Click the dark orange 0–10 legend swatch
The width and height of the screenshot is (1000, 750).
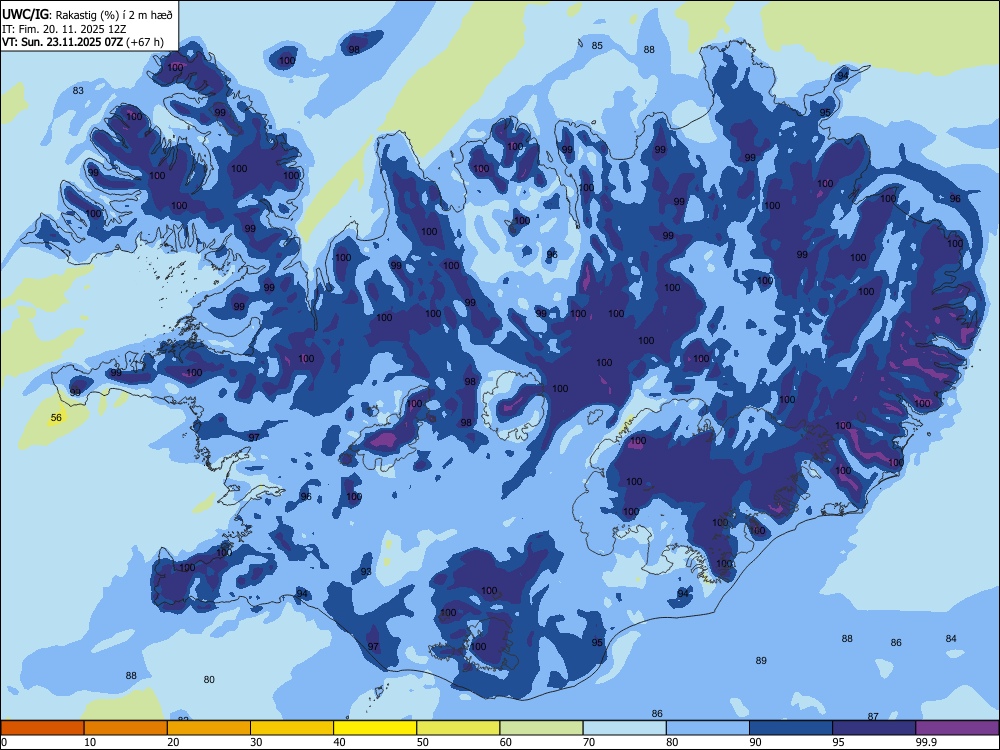[42, 728]
